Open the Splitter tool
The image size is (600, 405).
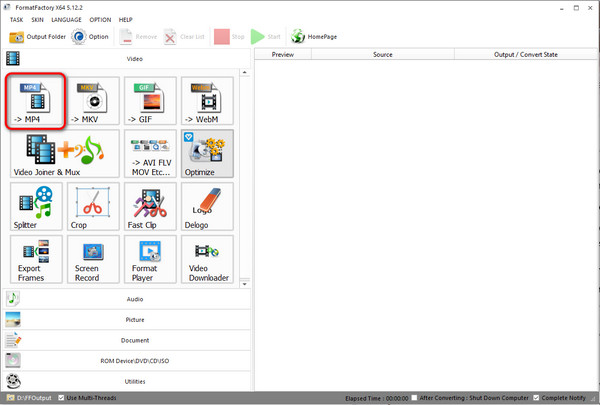36,206
